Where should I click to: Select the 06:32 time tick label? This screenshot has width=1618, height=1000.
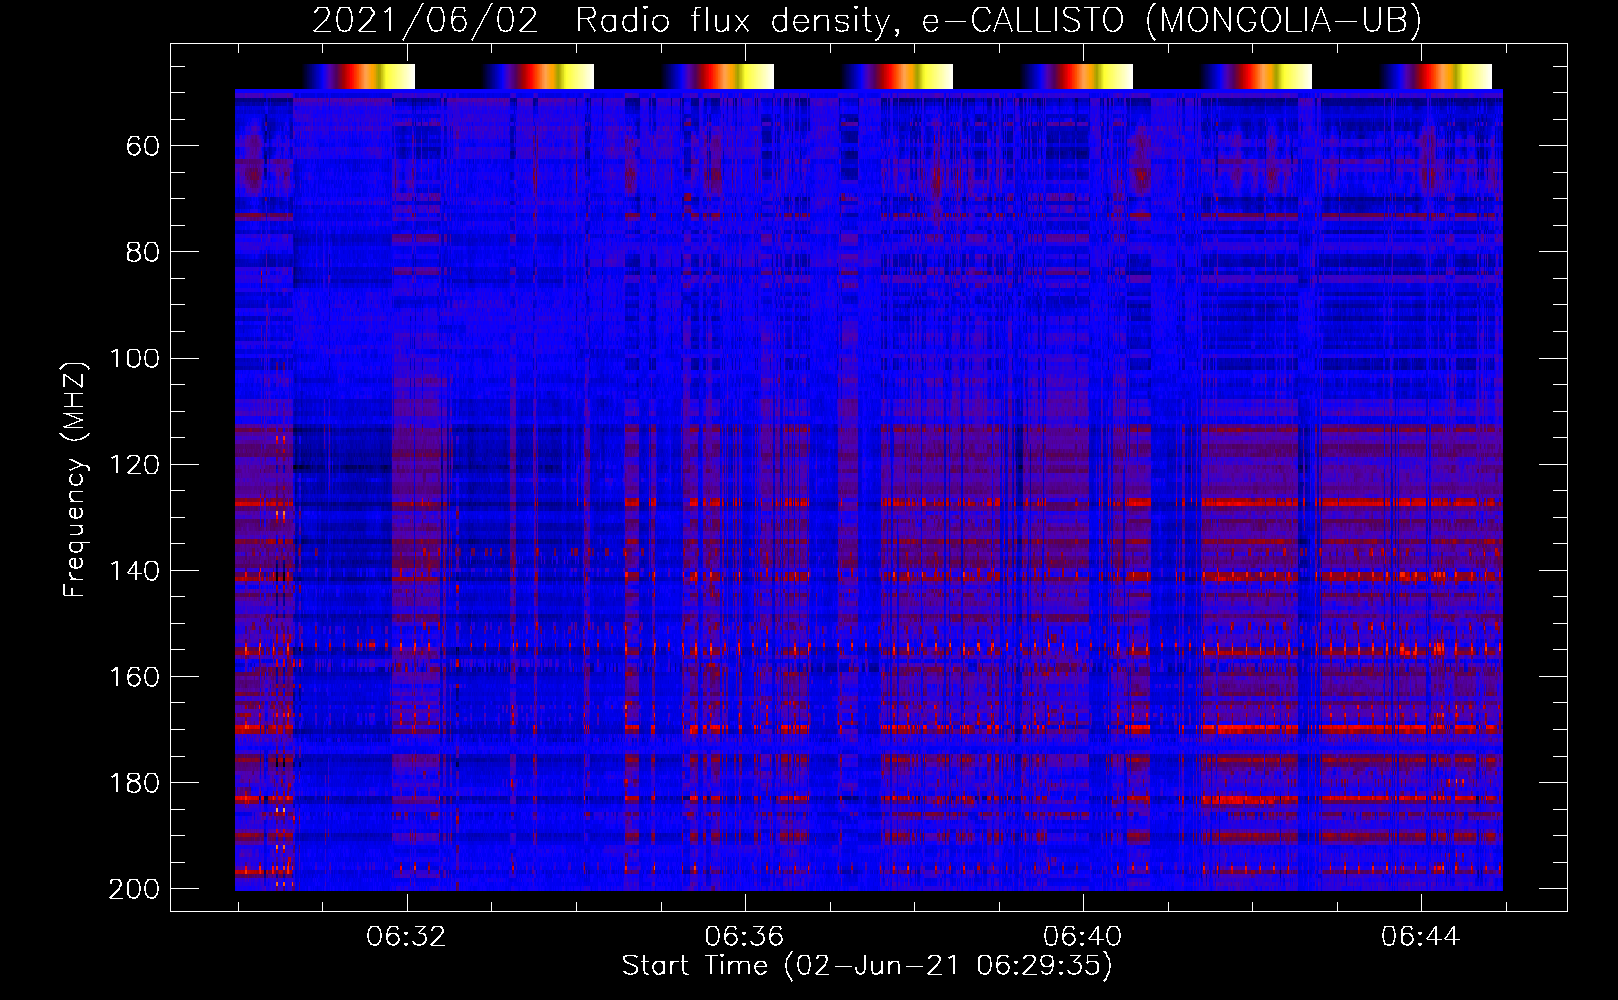(406, 937)
